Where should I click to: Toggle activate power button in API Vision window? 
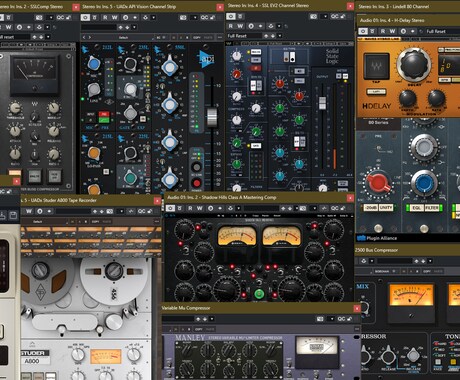pos(85,17)
